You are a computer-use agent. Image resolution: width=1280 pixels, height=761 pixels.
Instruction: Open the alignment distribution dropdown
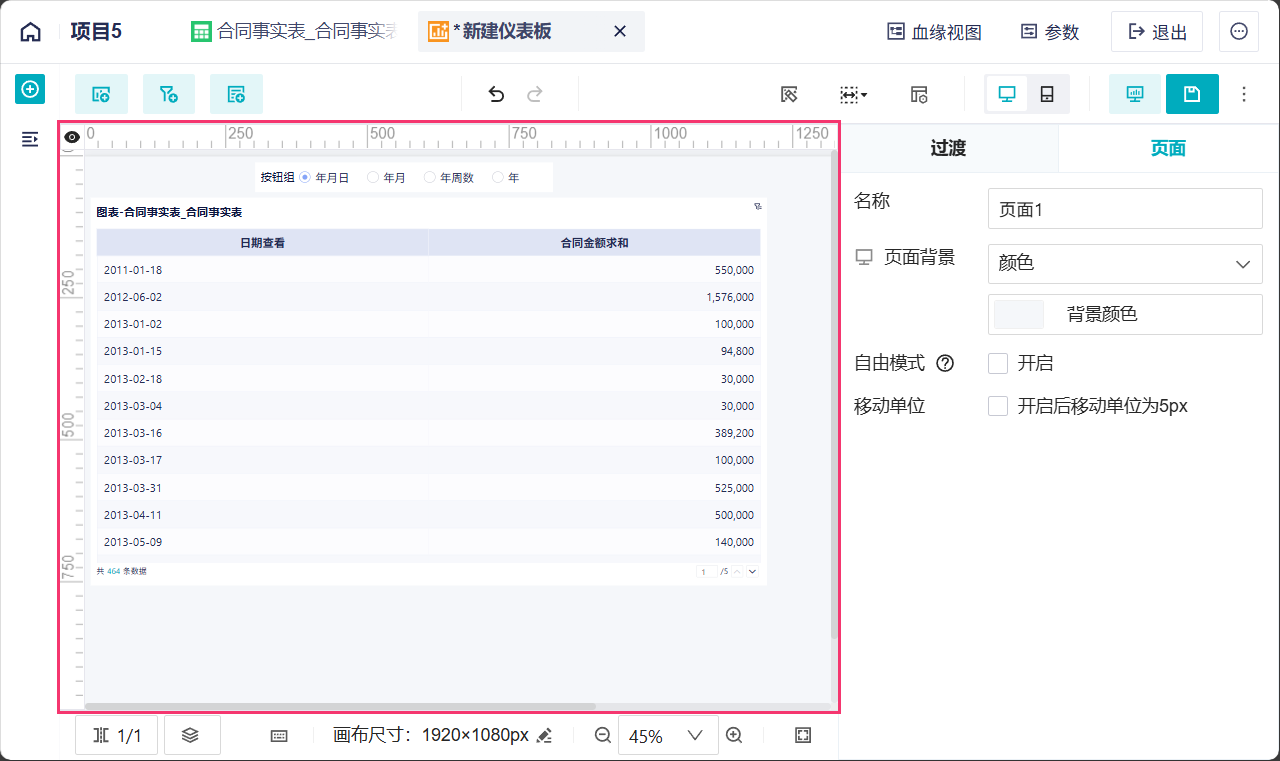[x=853, y=94]
